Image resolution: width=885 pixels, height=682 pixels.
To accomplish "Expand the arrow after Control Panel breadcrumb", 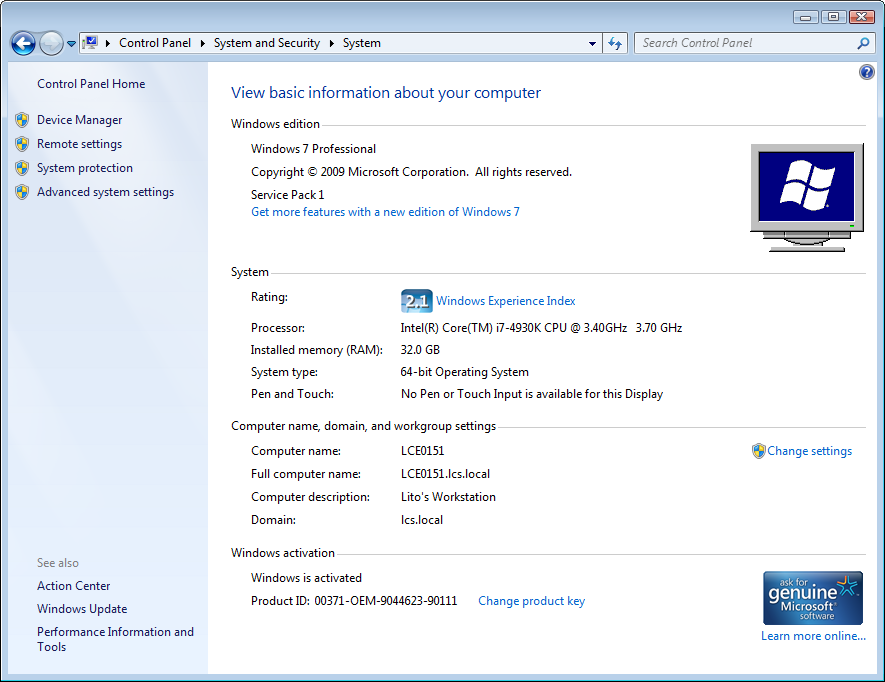I will [x=202, y=43].
